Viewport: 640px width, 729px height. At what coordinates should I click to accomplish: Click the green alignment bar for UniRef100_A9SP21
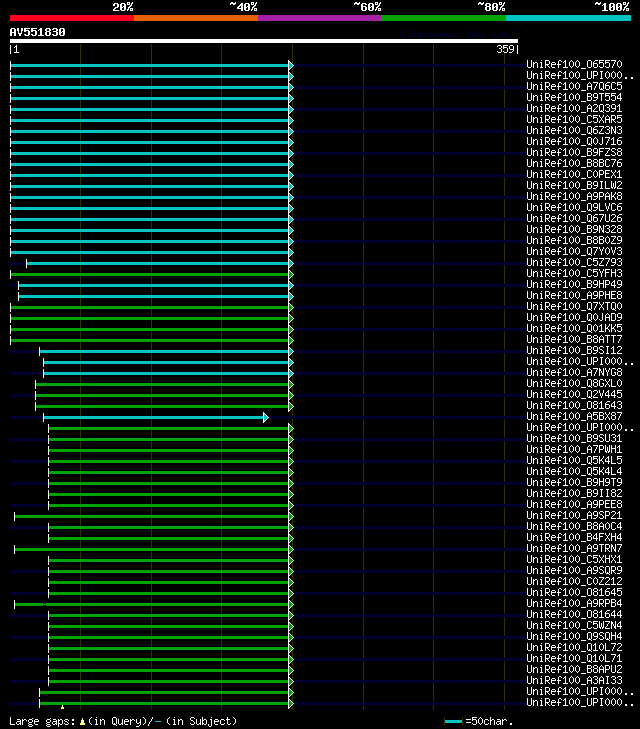point(152,517)
